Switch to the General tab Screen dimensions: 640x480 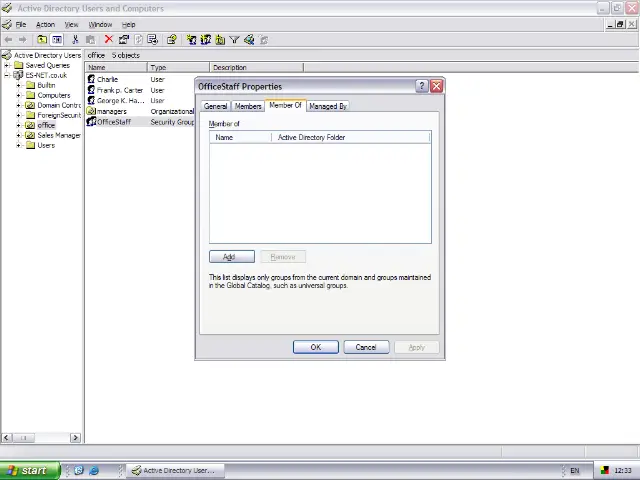click(x=216, y=106)
